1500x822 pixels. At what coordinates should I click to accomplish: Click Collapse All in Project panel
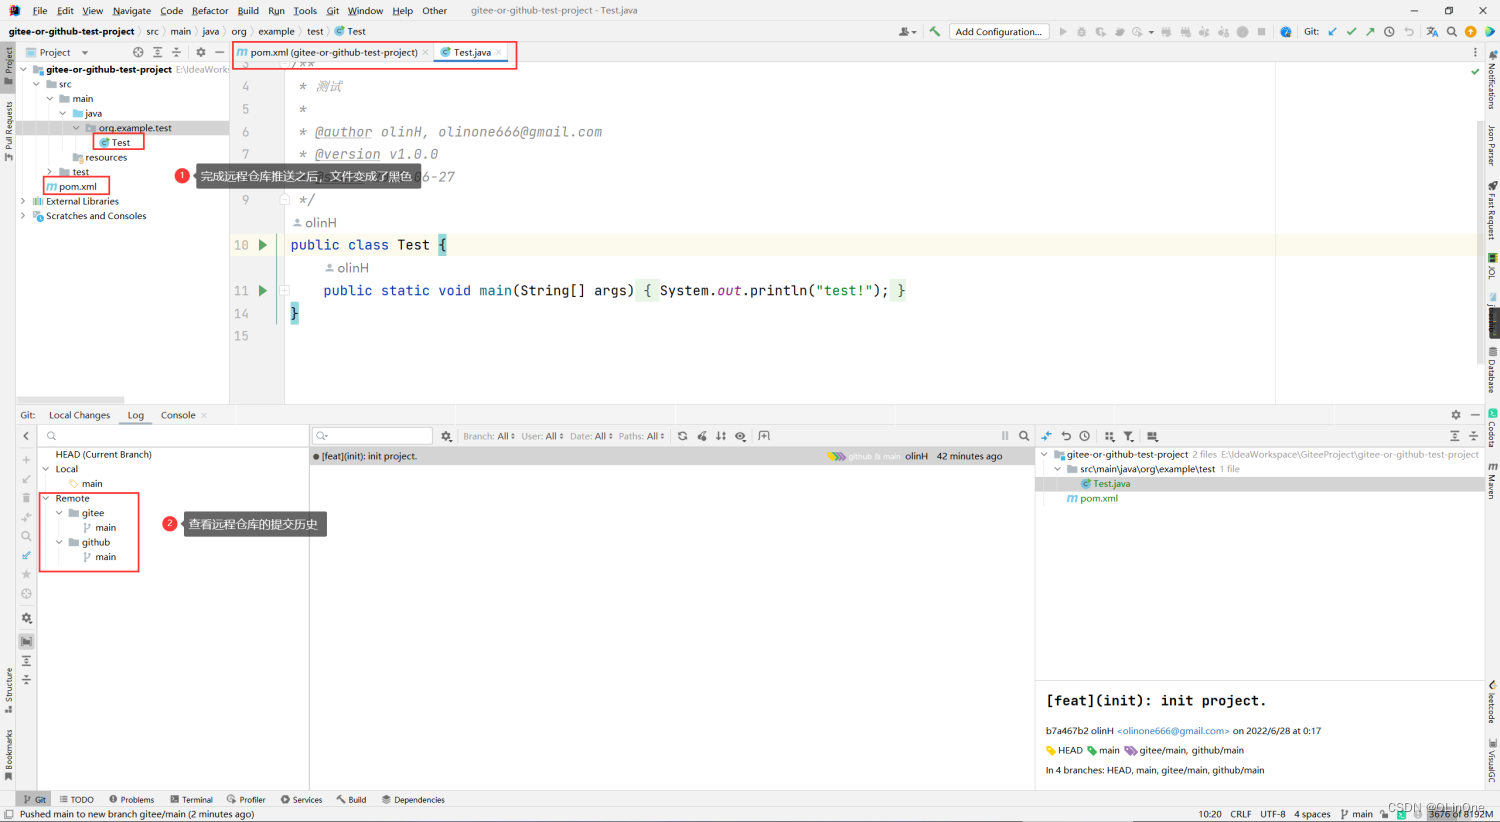pos(176,52)
